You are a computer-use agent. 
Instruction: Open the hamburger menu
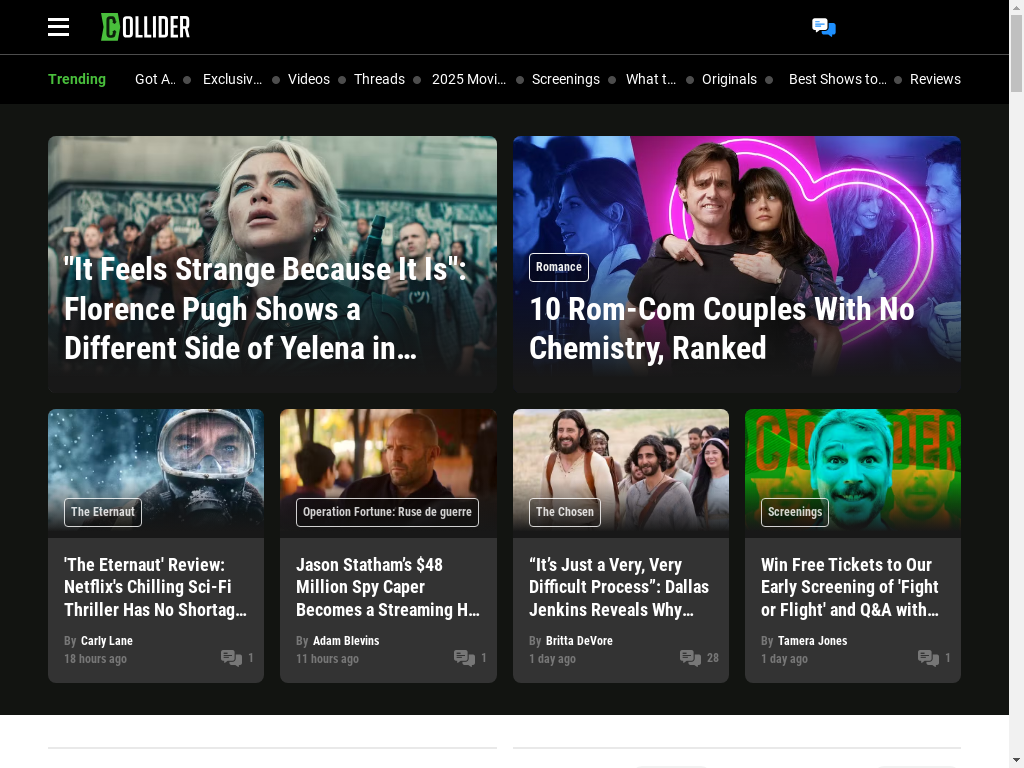tap(58, 27)
